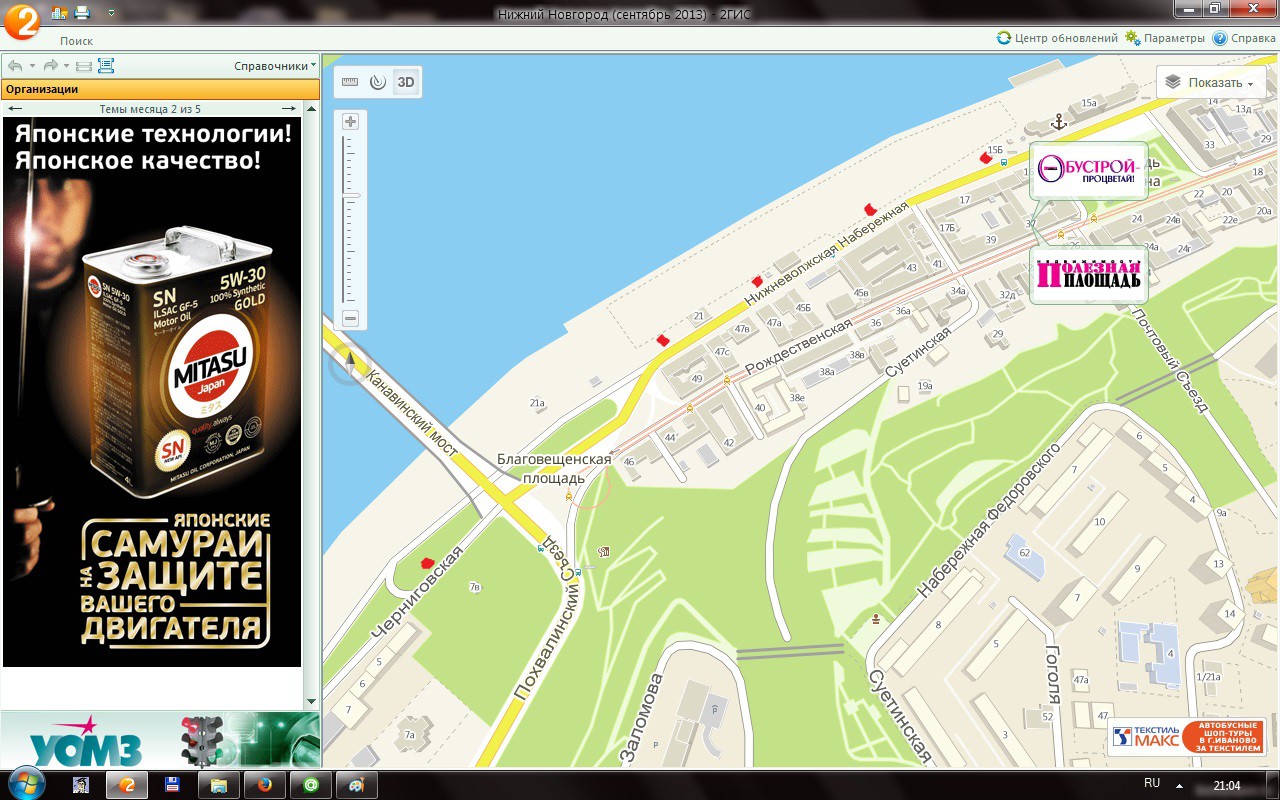Click the city buildings icon in quick access bar
Viewport: 1280px width, 800px height.
[59, 13]
